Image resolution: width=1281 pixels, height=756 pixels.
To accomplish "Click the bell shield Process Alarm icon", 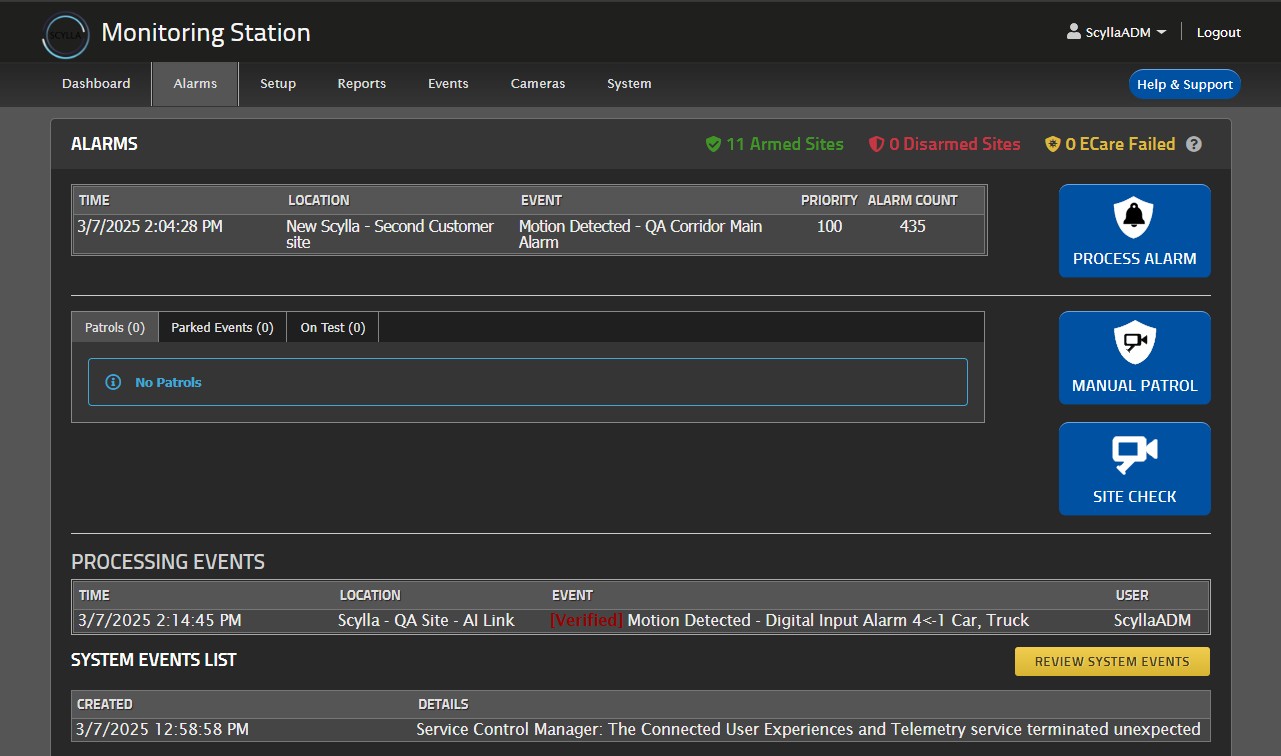I will tap(1134, 216).
